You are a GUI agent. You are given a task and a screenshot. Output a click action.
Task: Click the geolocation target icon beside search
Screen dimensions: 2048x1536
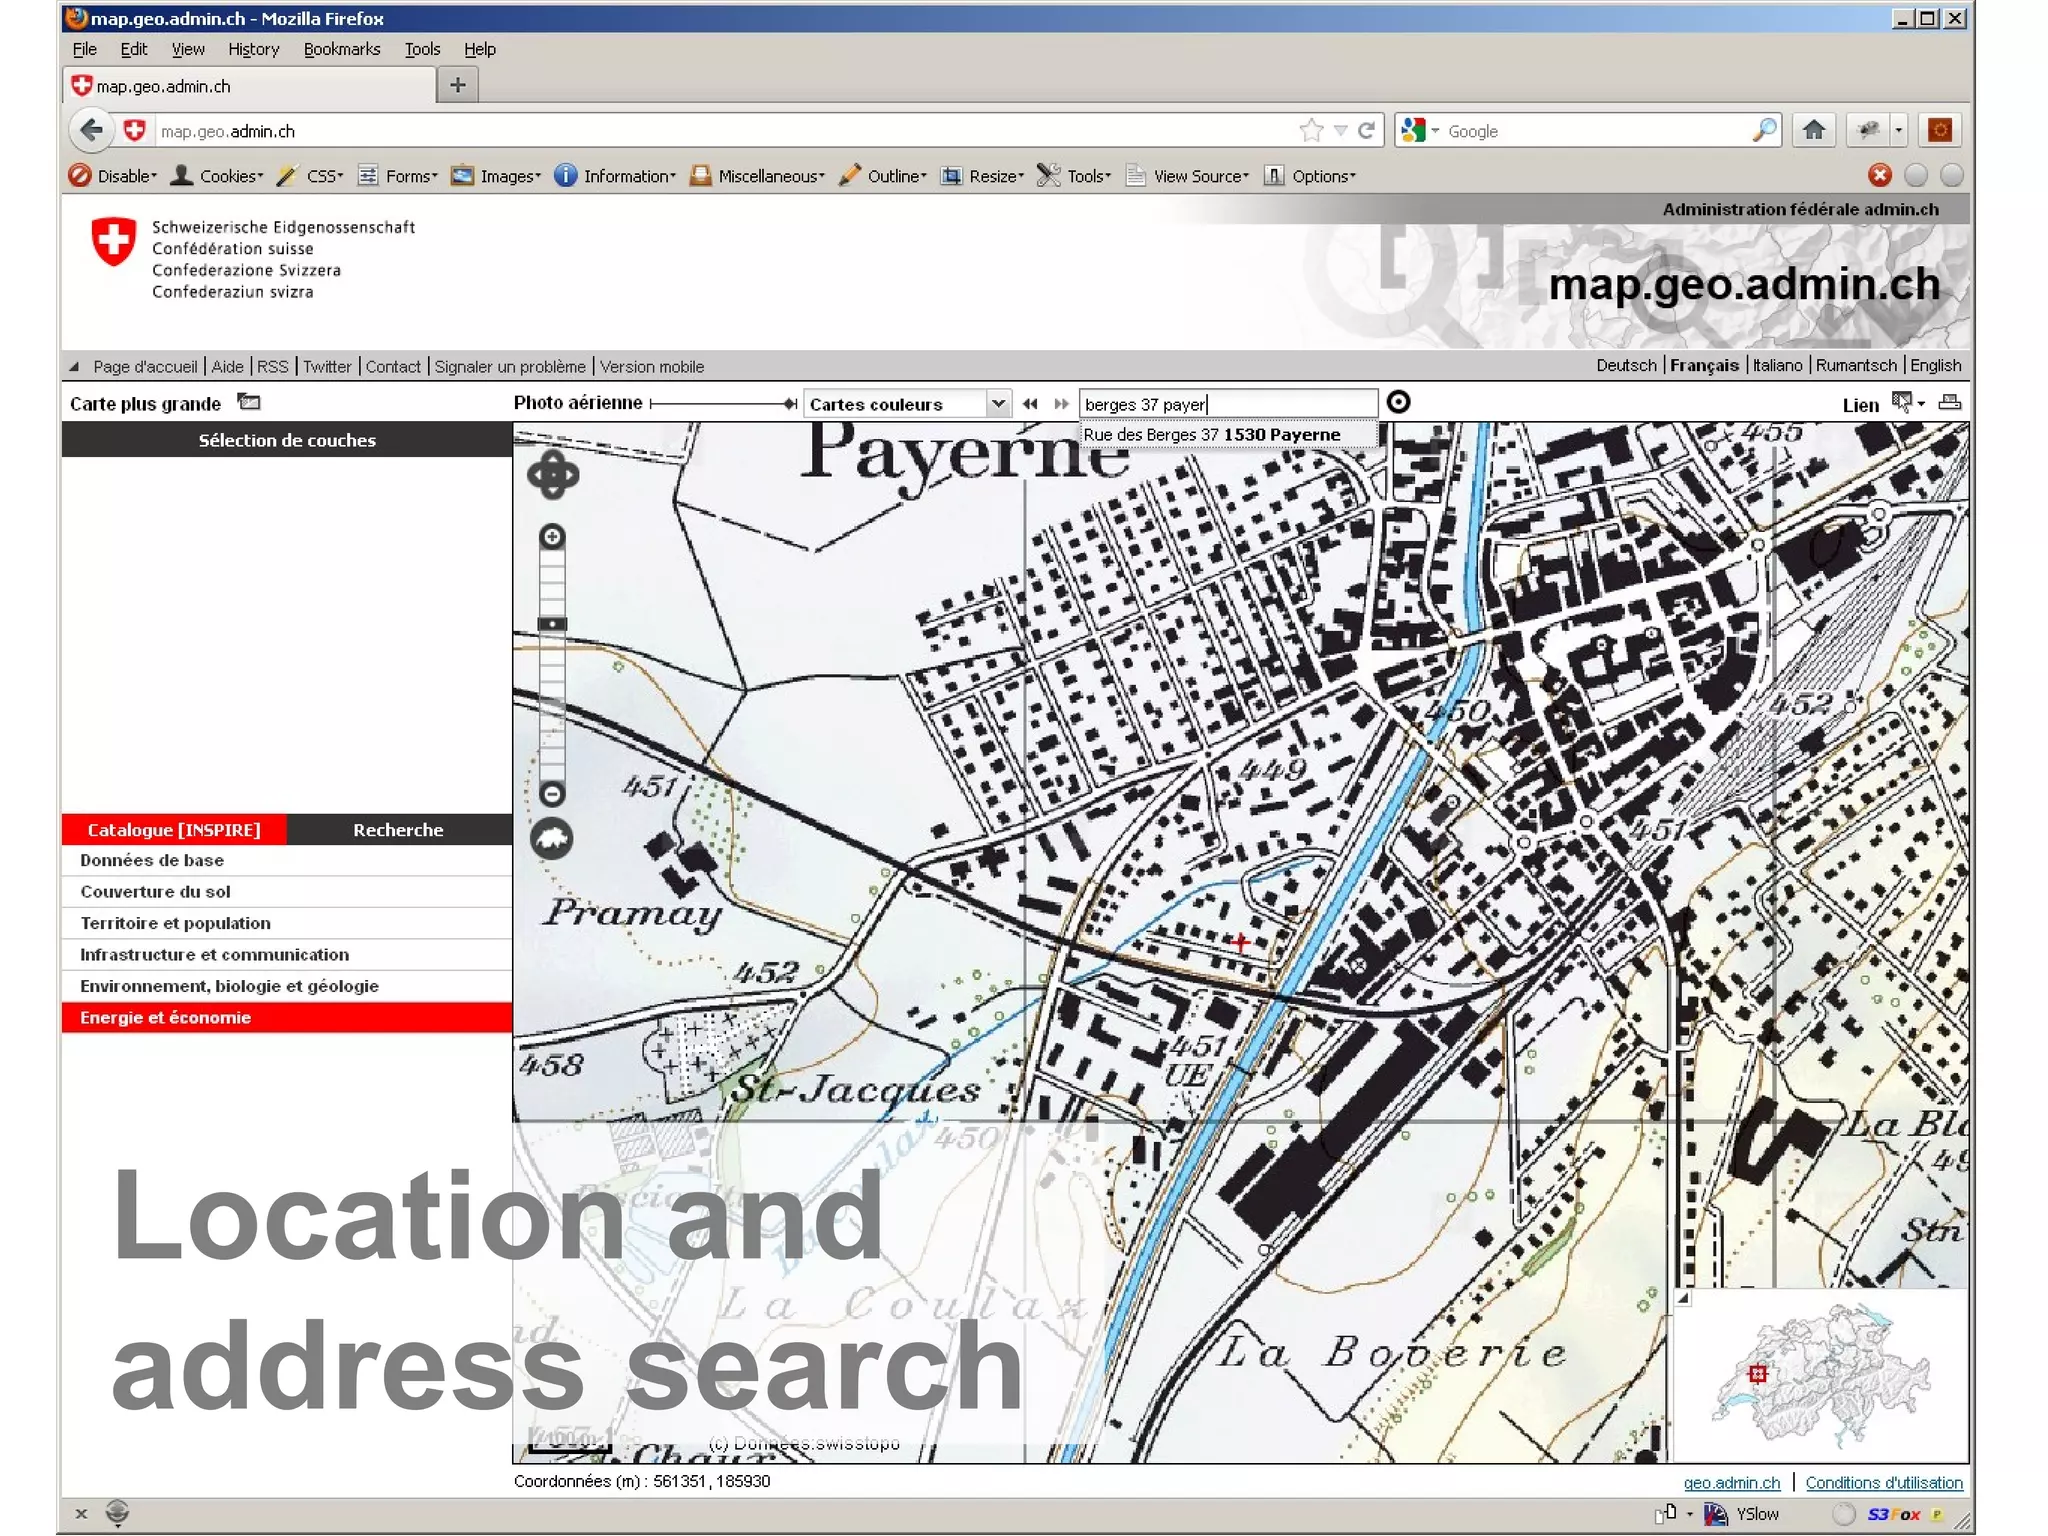tap(1399, 402)
